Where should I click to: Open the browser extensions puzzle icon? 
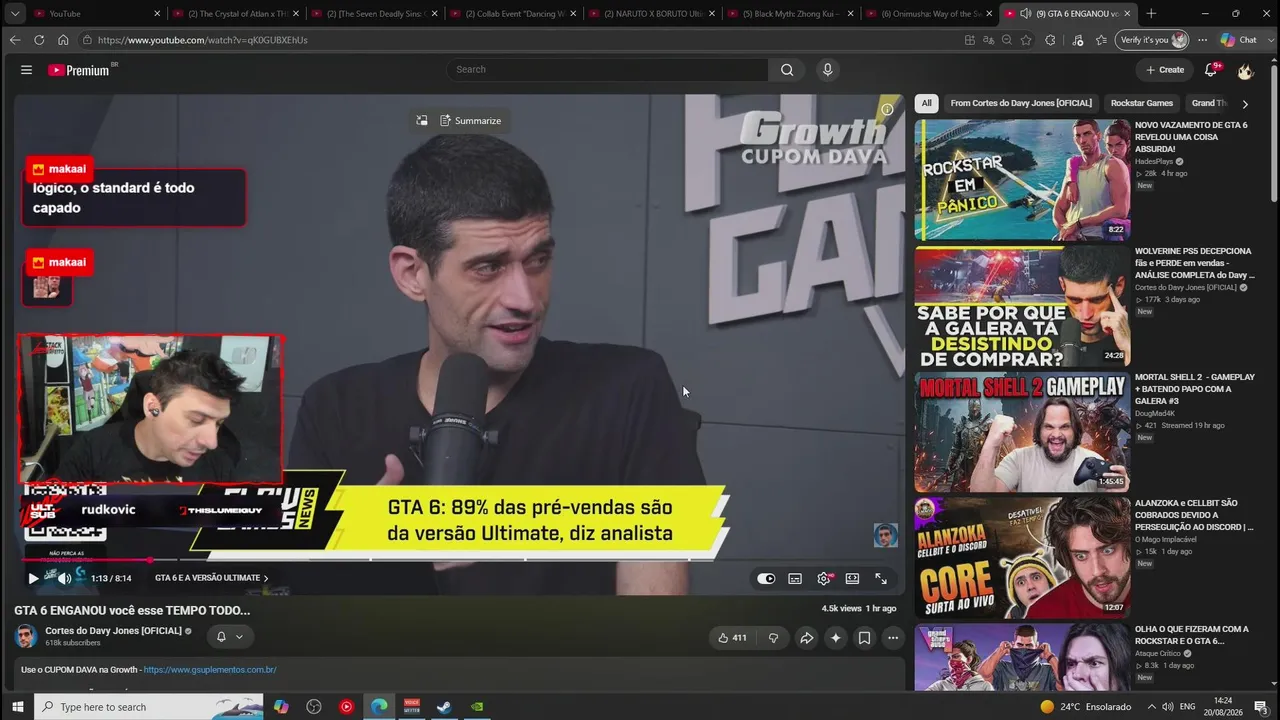(x=1050, y=40)
